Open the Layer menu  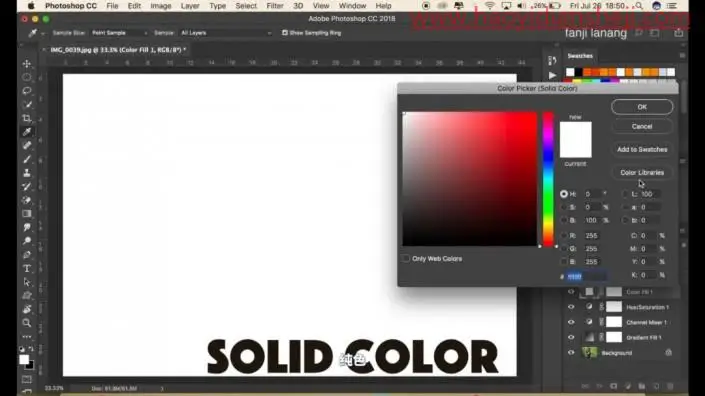coord(190,6)
